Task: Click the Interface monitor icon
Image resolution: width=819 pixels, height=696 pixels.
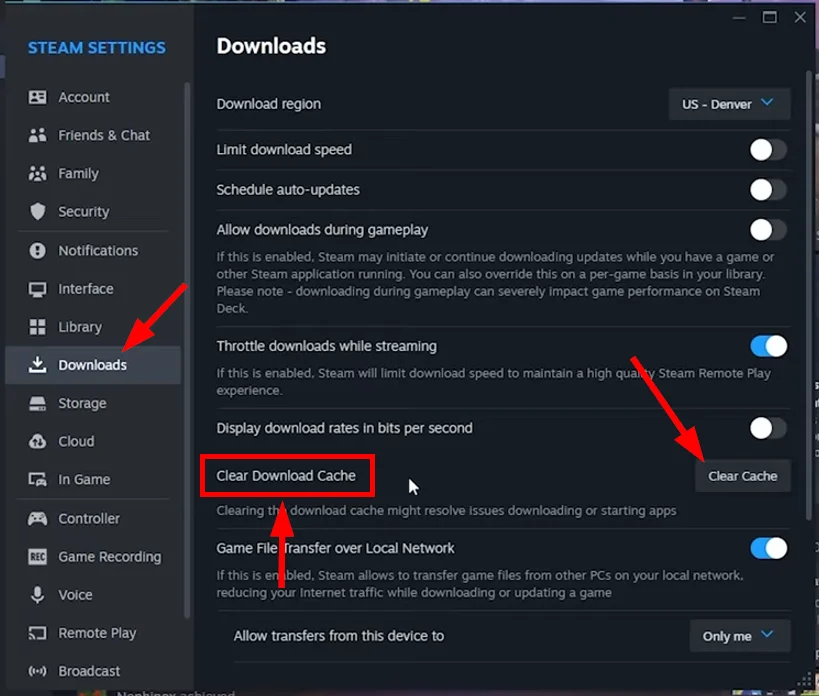Action: (x=37, y=289)
